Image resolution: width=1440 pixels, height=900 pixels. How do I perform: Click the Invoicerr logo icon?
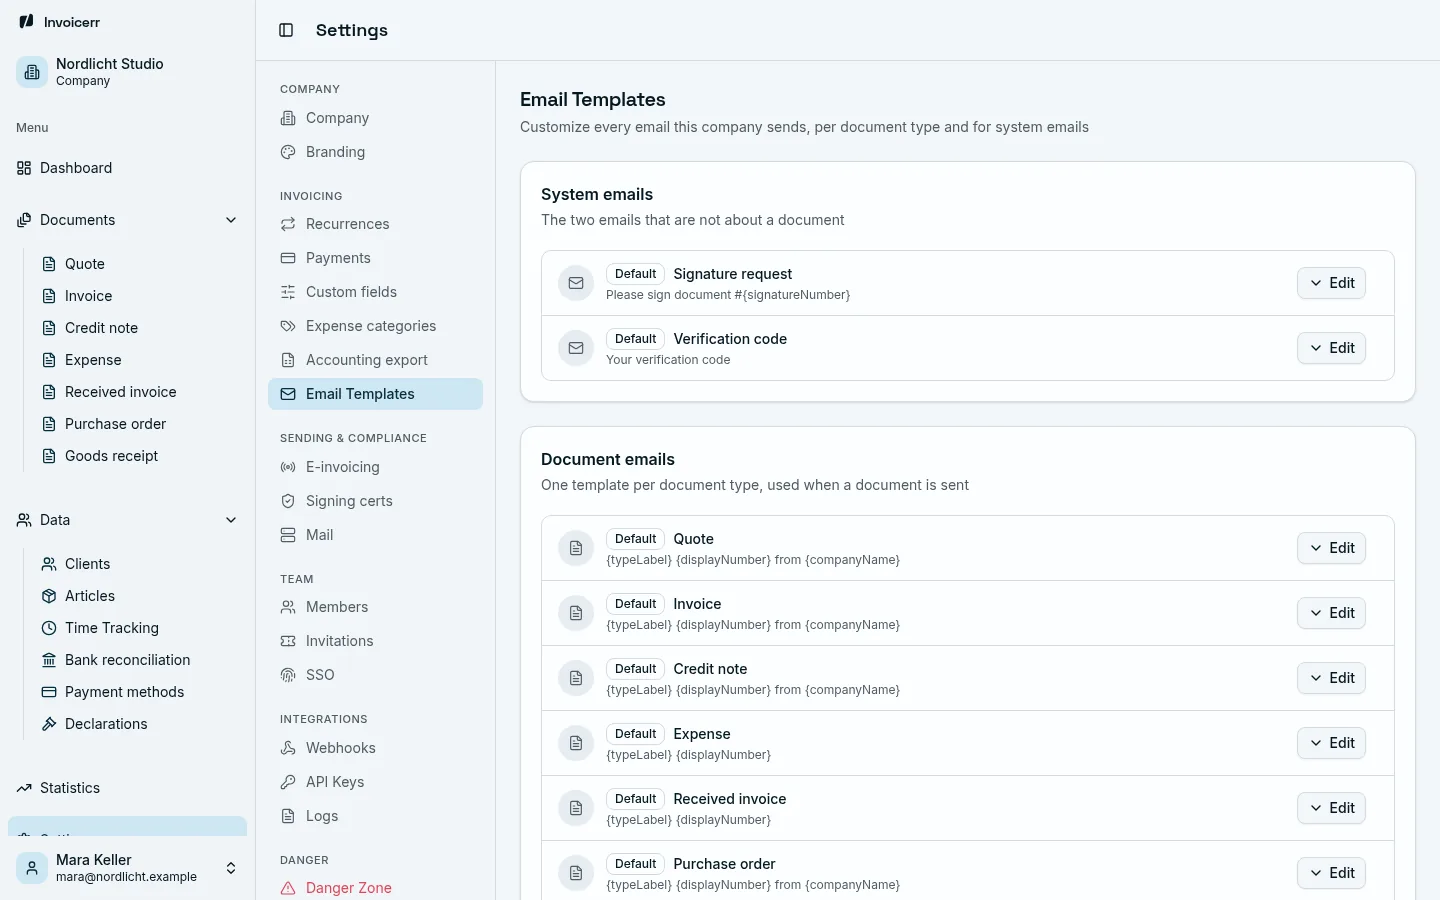(x=26, y=21)
